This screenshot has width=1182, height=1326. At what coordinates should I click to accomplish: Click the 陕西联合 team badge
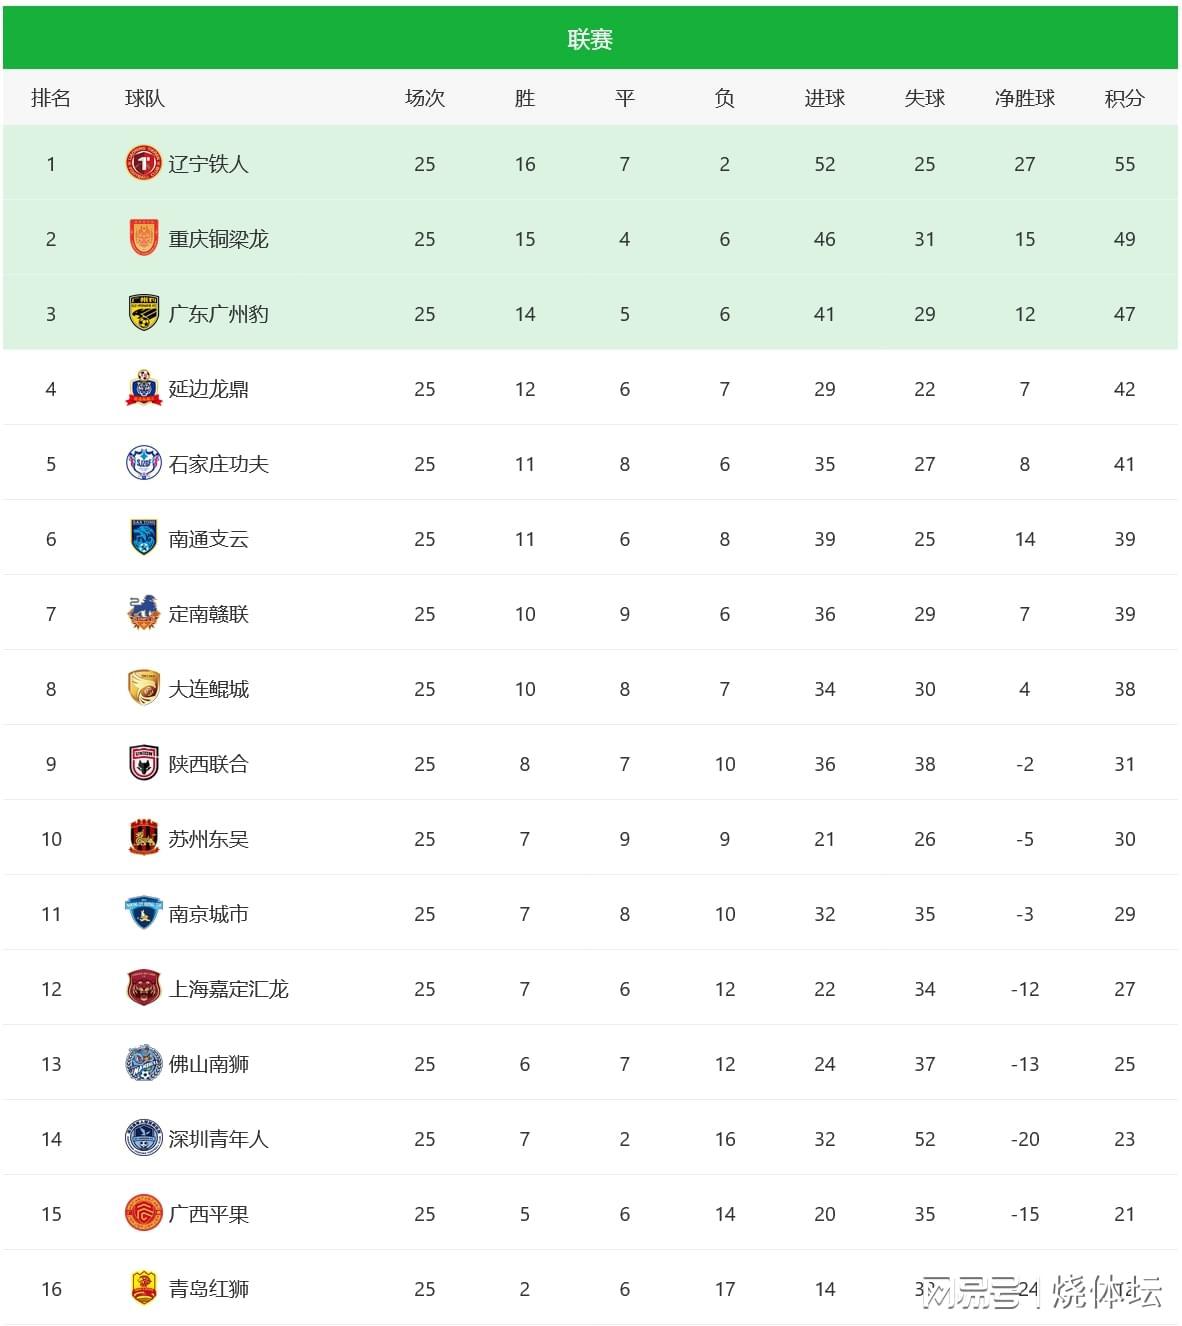[144, 763]
